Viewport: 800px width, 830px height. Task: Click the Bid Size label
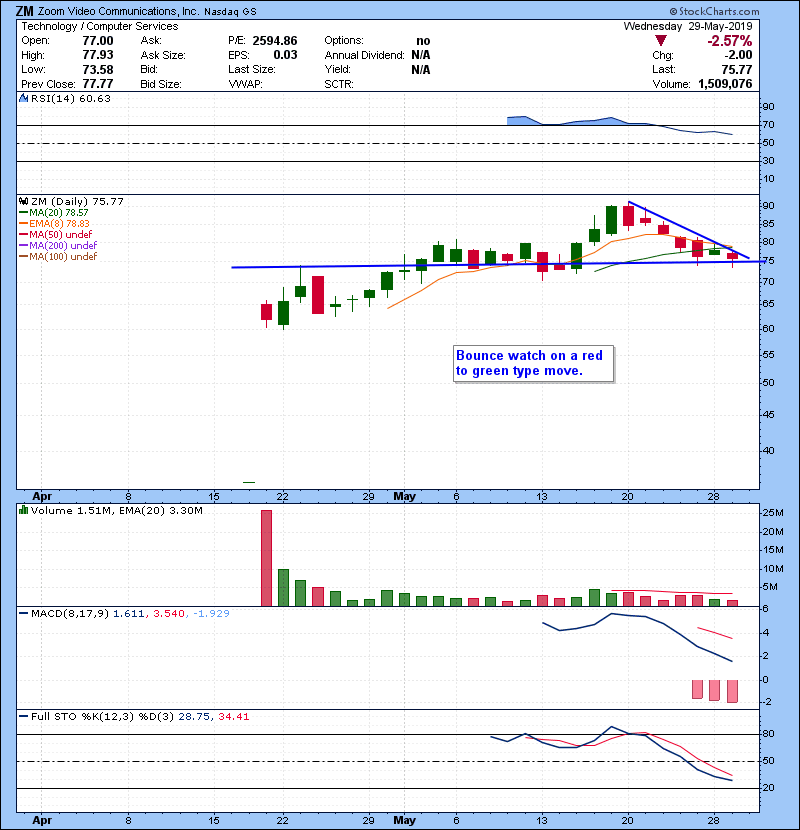click(x=161, y=84)
